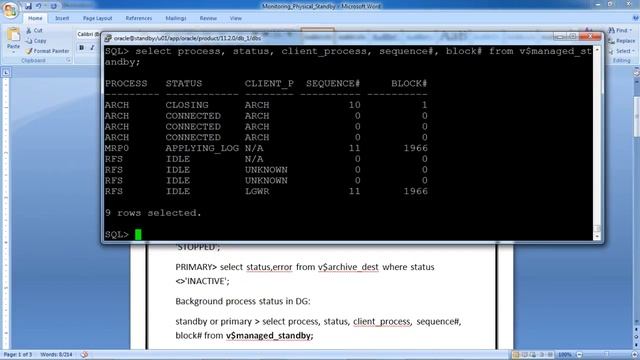Click the 'BLOCK#' column header
The image size is (640, 360).
point(409,84)
